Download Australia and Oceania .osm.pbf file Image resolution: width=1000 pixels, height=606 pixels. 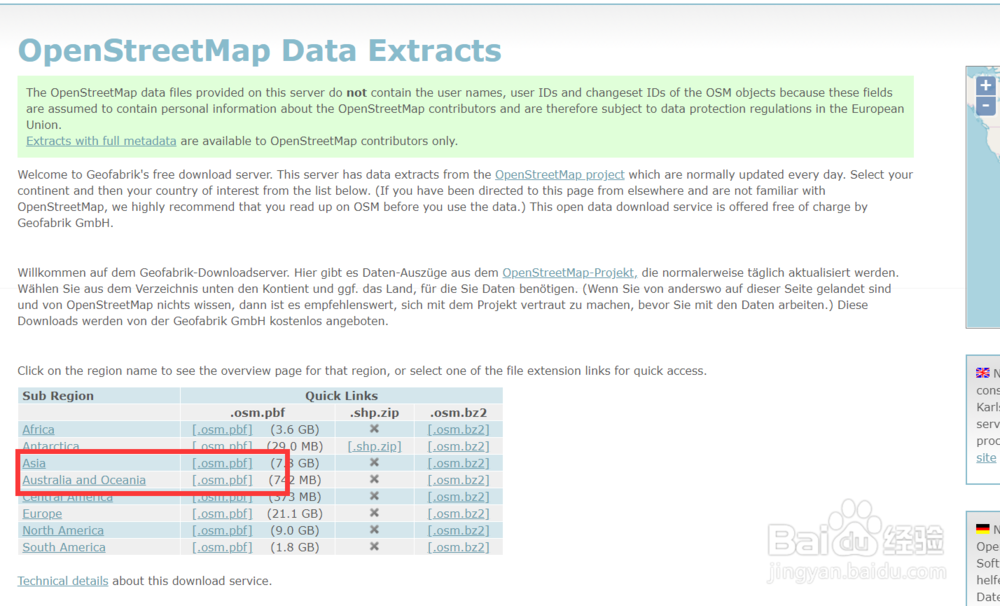tap(222, 480)
